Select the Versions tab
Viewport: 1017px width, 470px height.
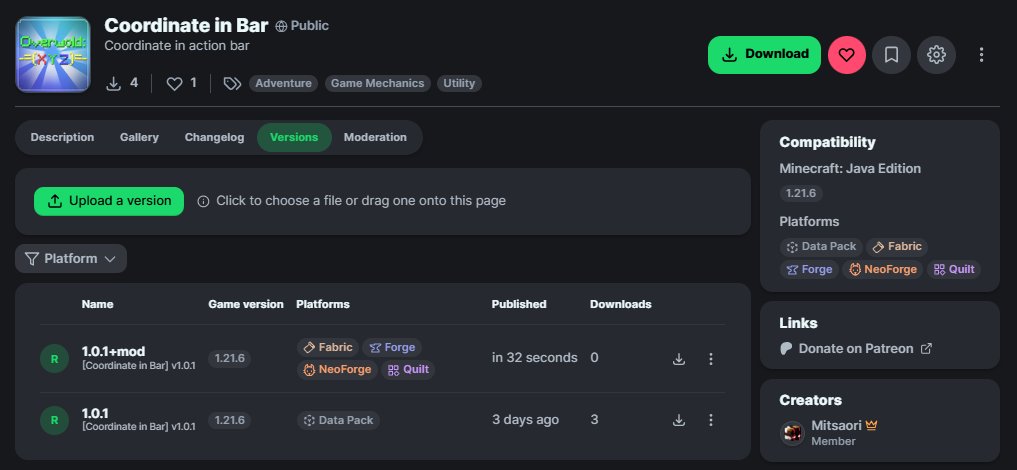294,137
